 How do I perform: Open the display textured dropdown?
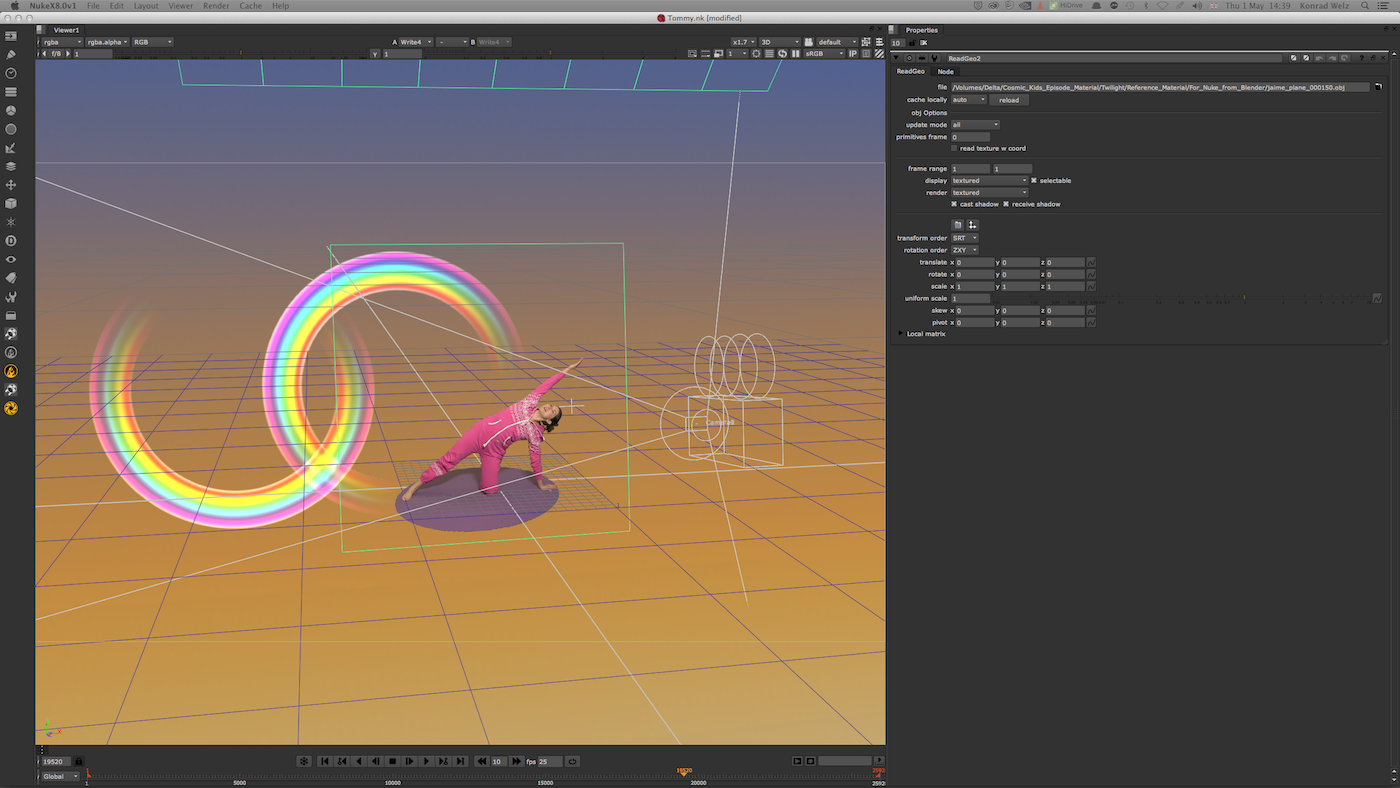(x=989, y=180)
